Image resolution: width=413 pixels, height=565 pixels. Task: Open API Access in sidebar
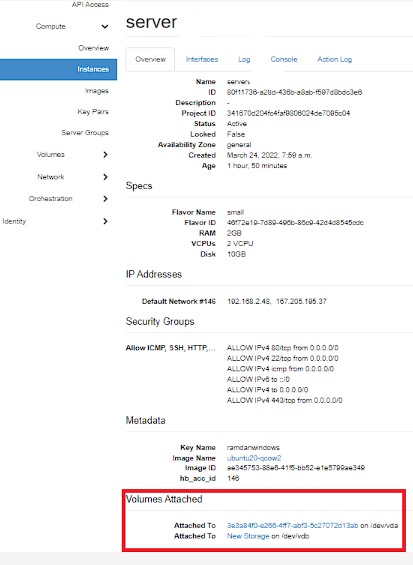(x=90, y=4)
